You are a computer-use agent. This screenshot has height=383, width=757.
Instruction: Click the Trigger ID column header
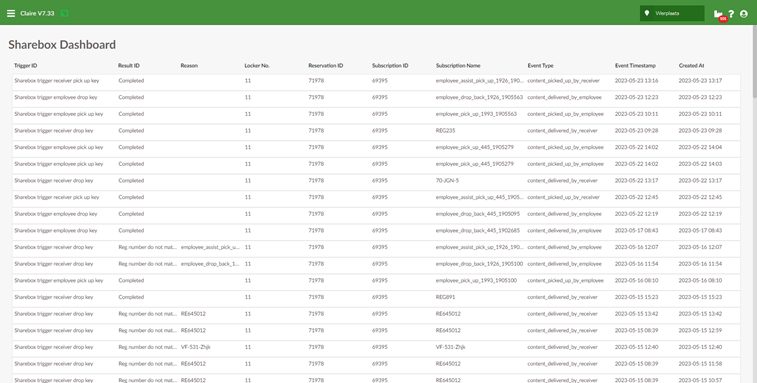point(26,66)
